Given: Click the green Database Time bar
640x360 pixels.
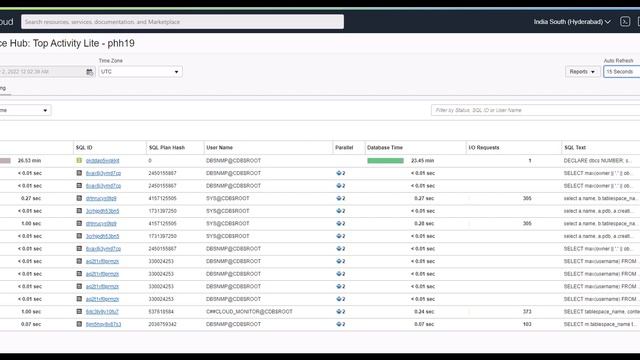Looking at the screenshot, I should (385, 161).
